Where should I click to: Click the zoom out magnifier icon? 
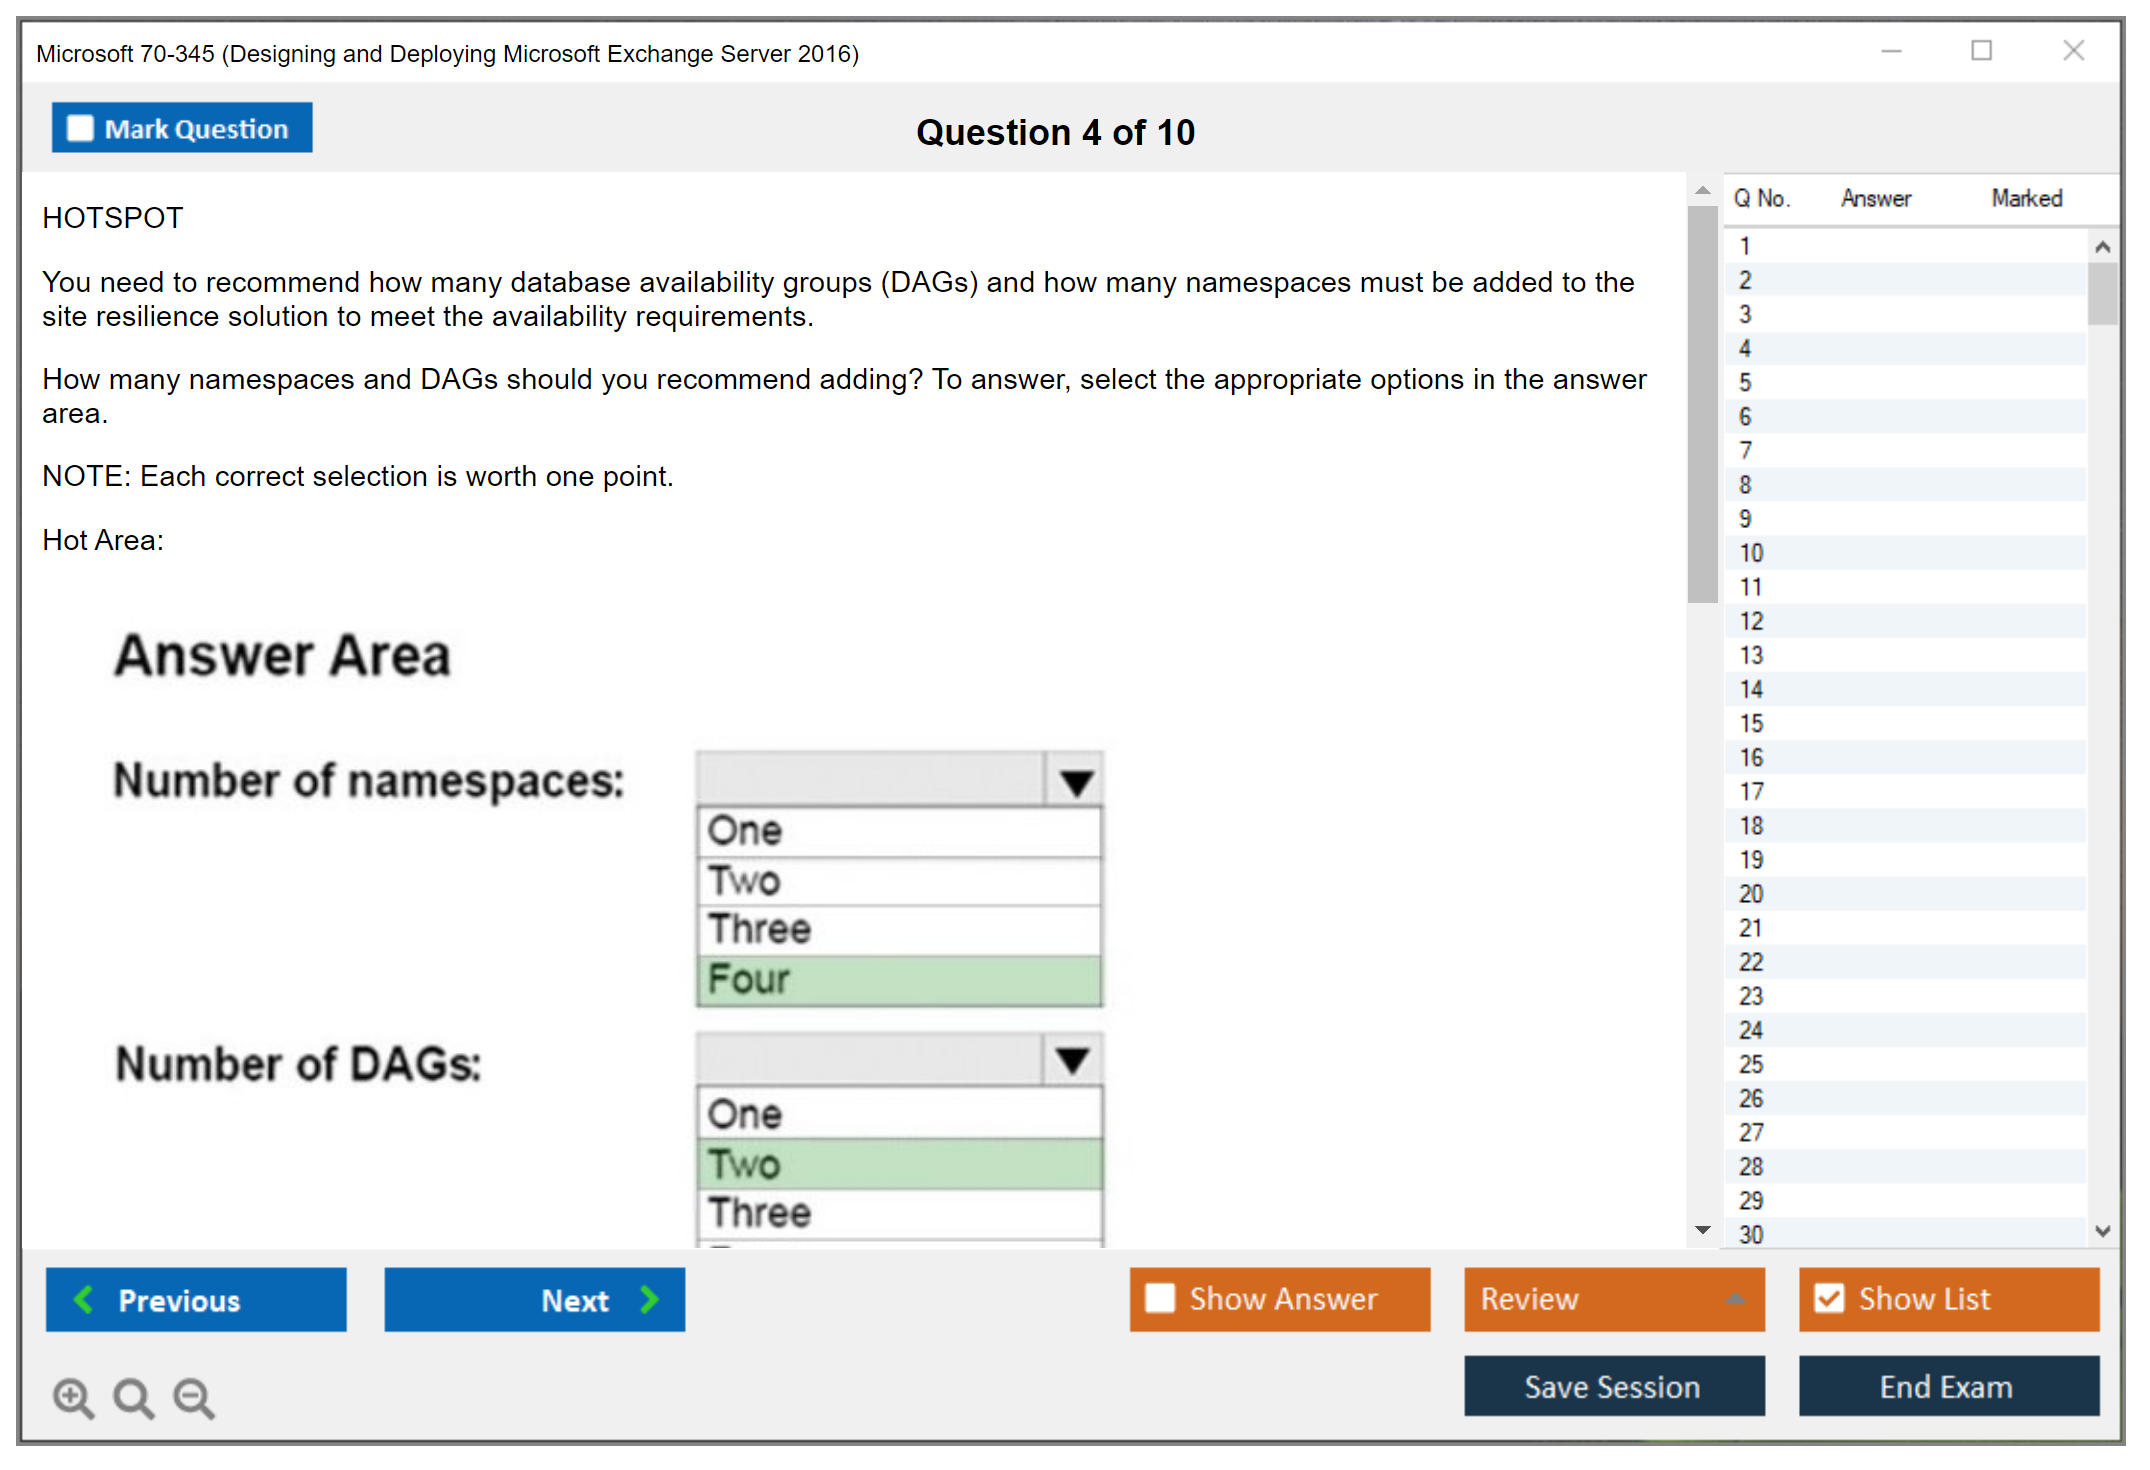(194, 1397)
